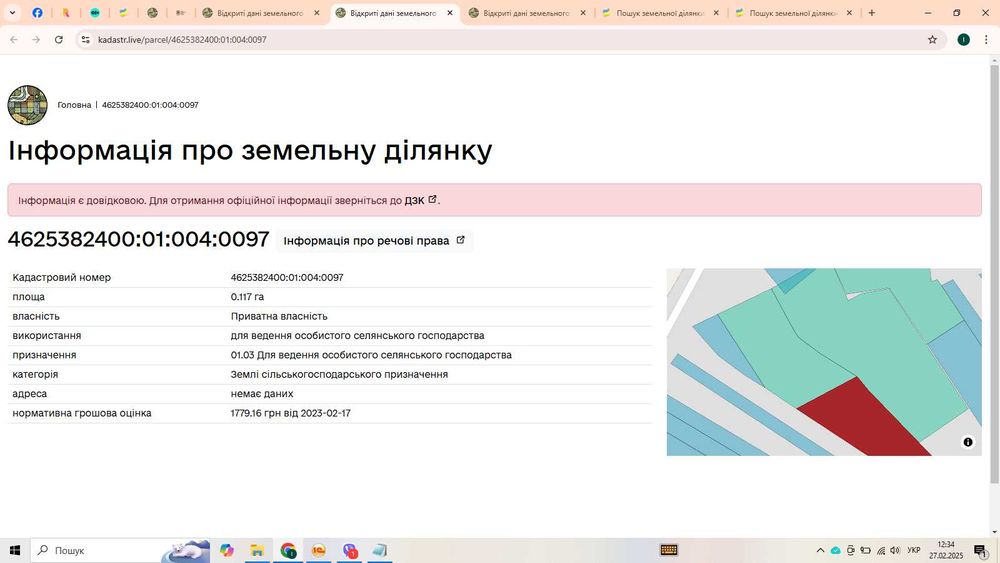Image resolution: width=1000 pixels, height=563 pixels.
Task: Close the active 'Відкриті дані' tab
Action: coord(450,13)
